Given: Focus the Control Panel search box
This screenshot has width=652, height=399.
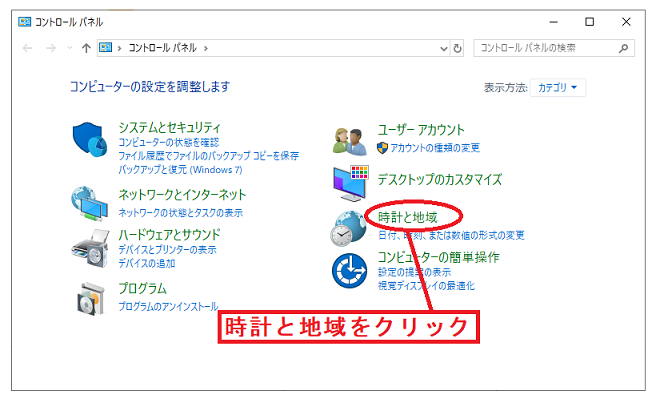Looking at the screenshot, I should point(554,48).
